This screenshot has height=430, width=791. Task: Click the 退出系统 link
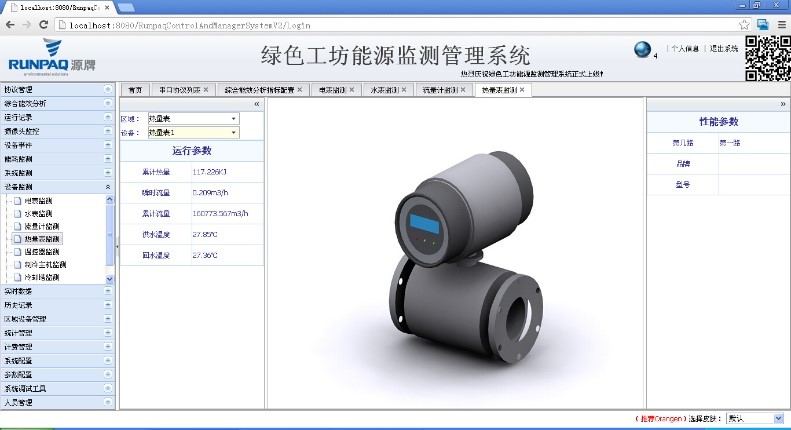click(x=724, y=48)
